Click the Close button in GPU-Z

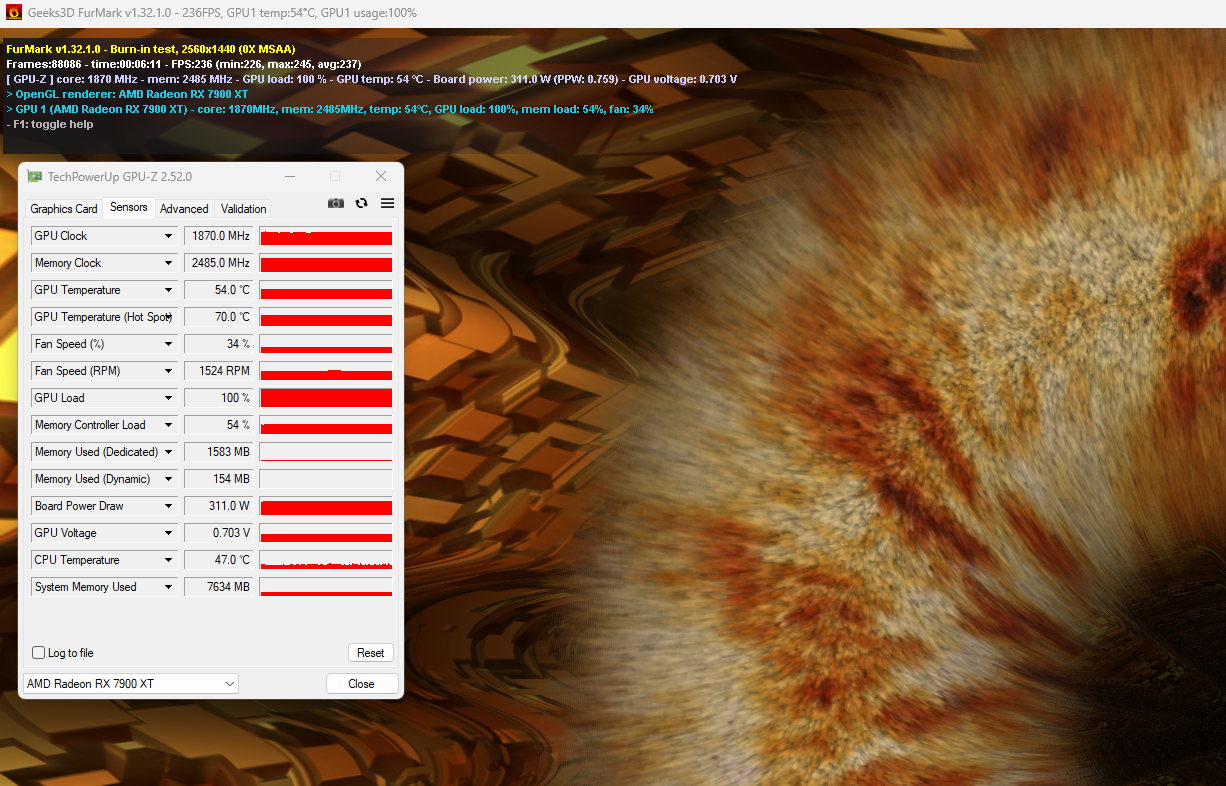[x=362, y=684]
